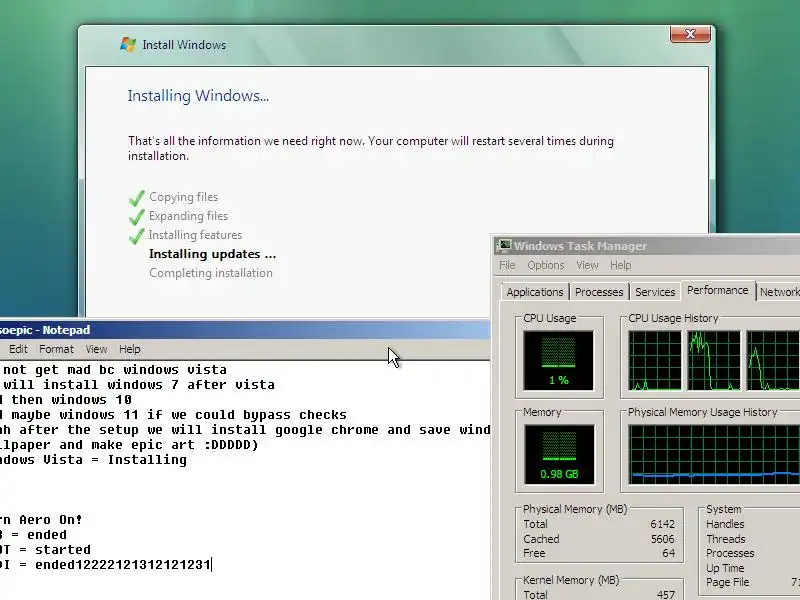Open the View menu in Notepad
Viewport: 800px width, 600px height.
[x=96, y=349]
